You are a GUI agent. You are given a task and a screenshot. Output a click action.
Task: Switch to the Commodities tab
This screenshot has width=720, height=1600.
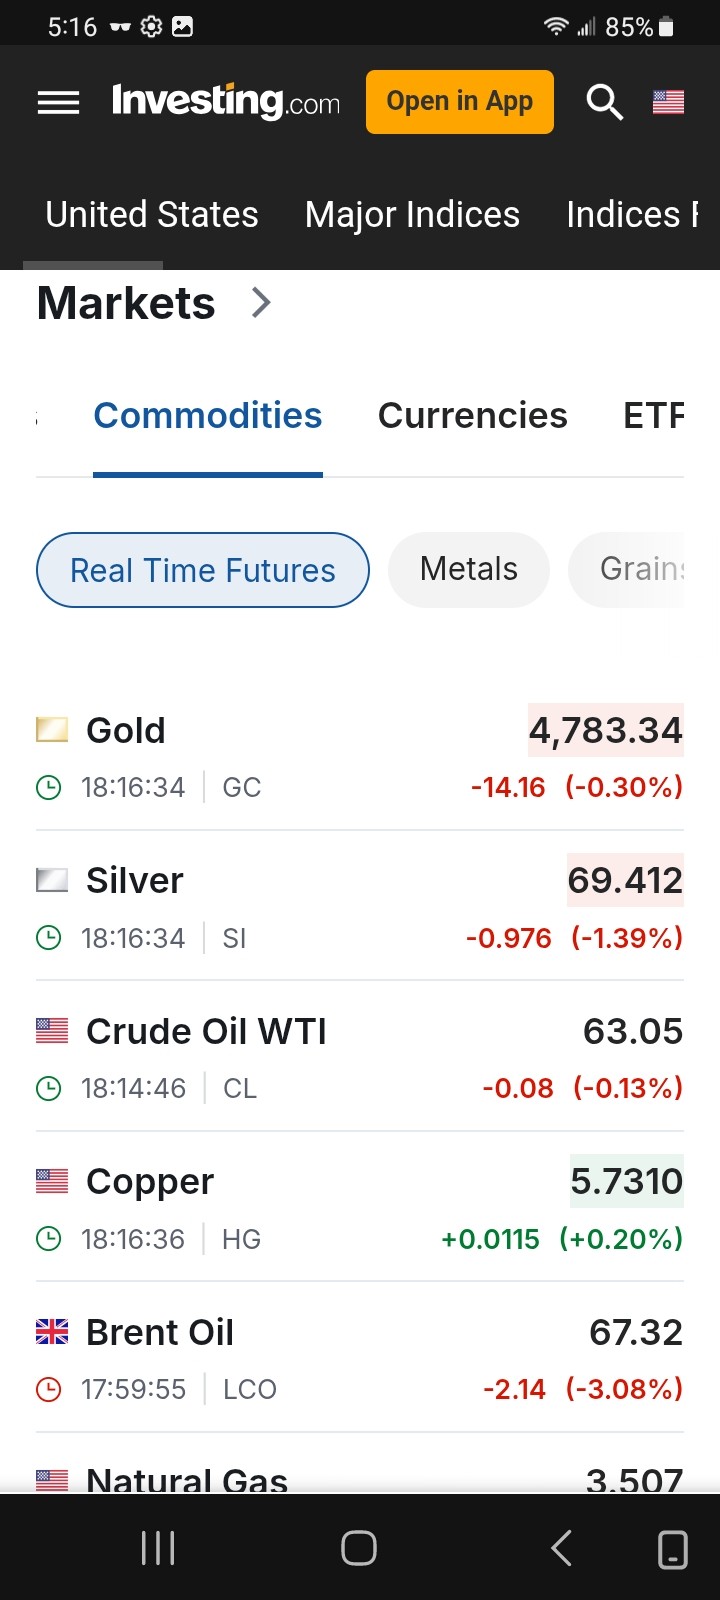[x=208, y=416]
